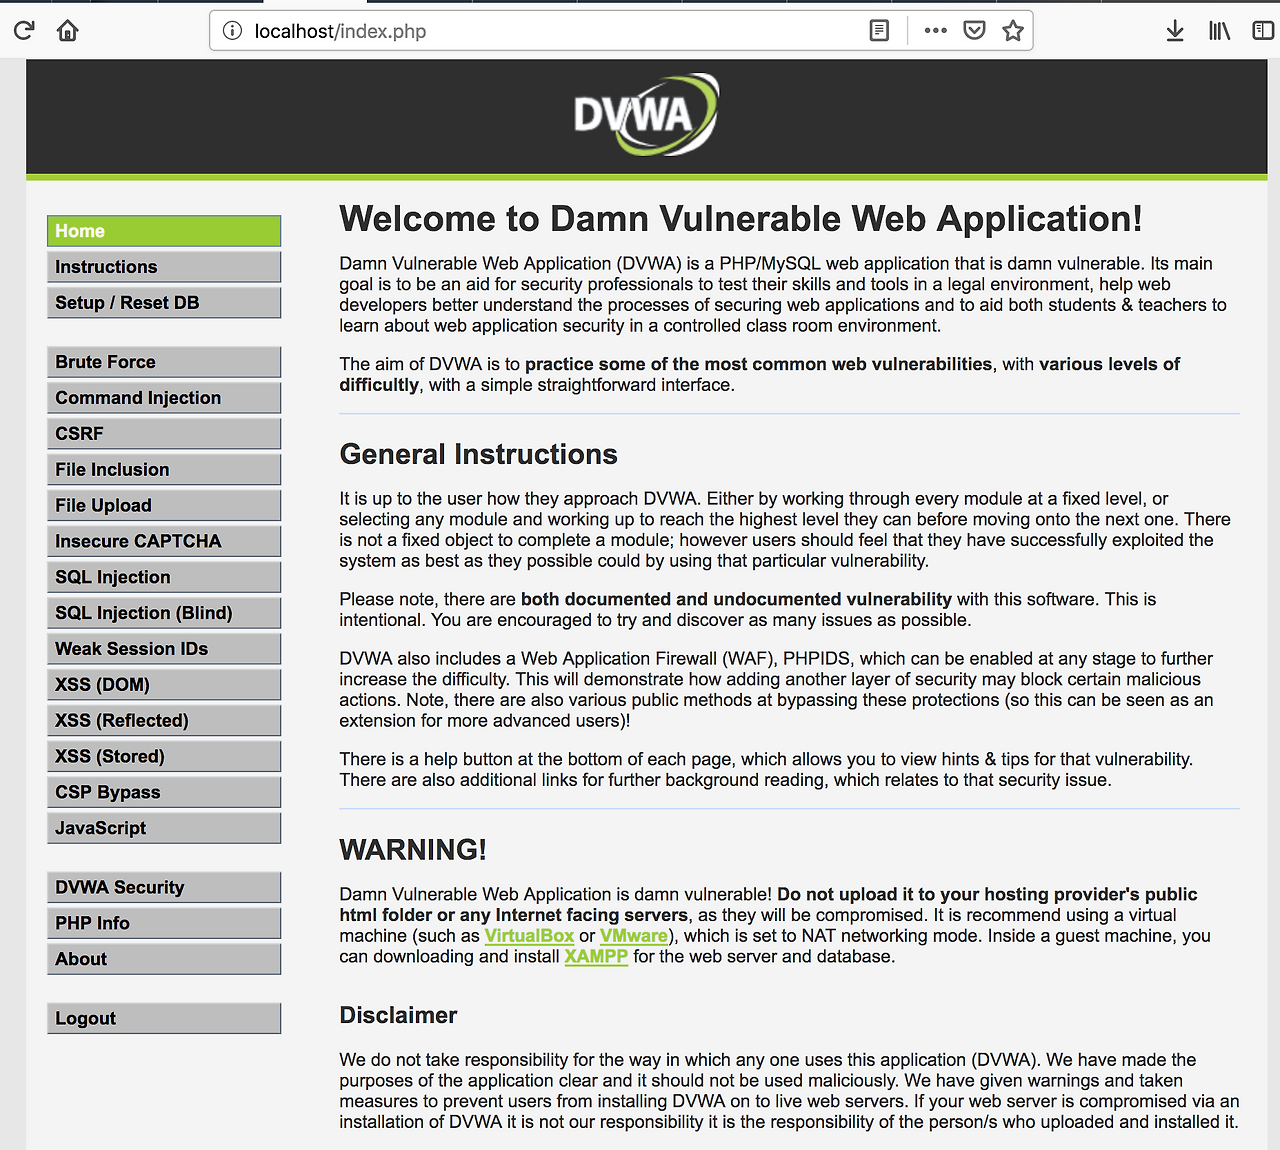View the PHP Info page
1280x1150 pixels.
pos(164,923)
